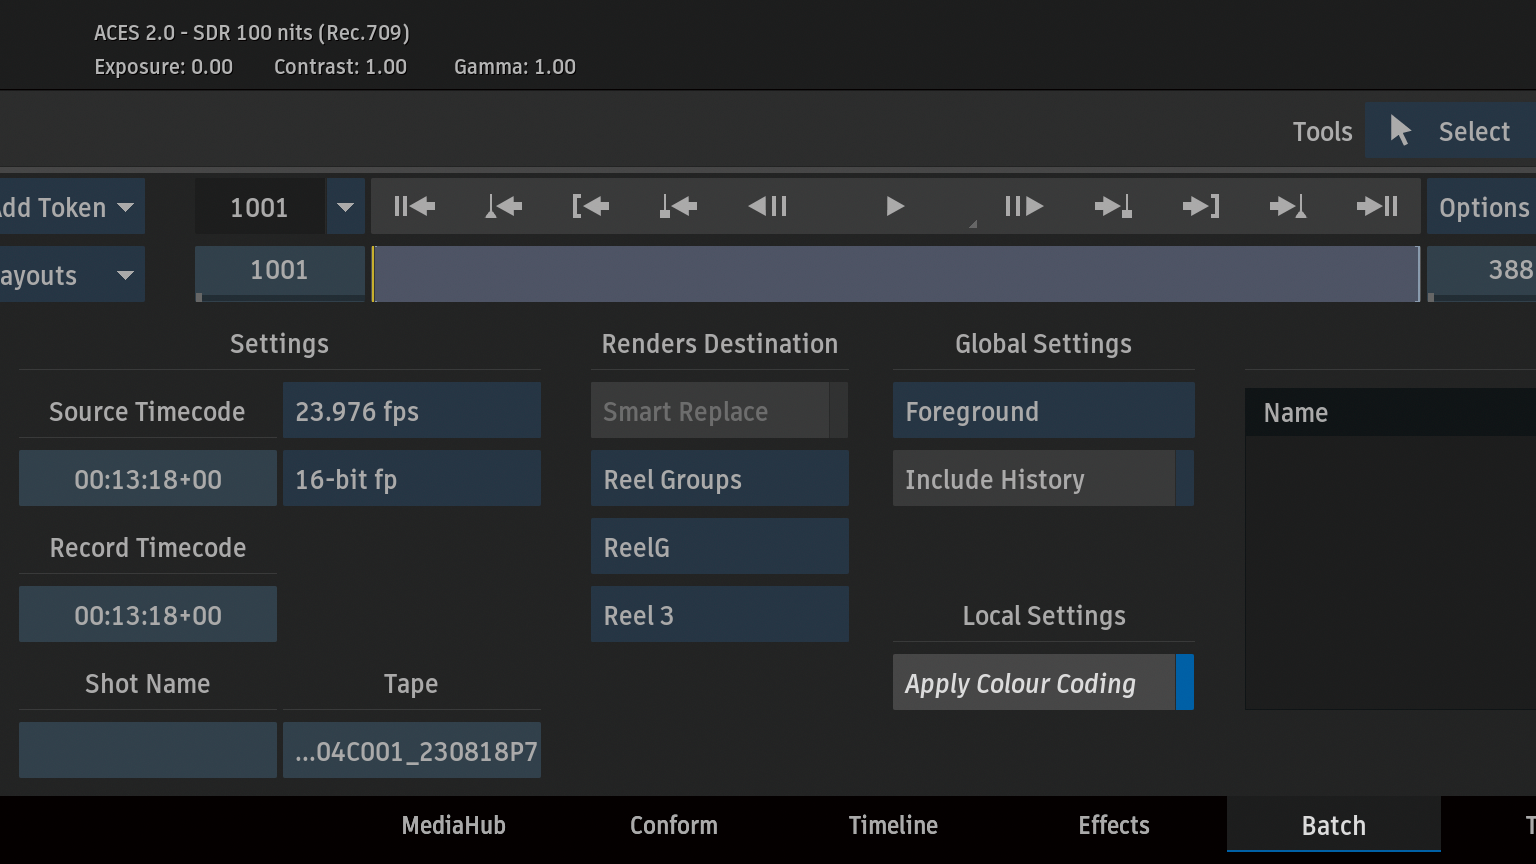
Task: Click the Options button
Action: (1482, 207)
